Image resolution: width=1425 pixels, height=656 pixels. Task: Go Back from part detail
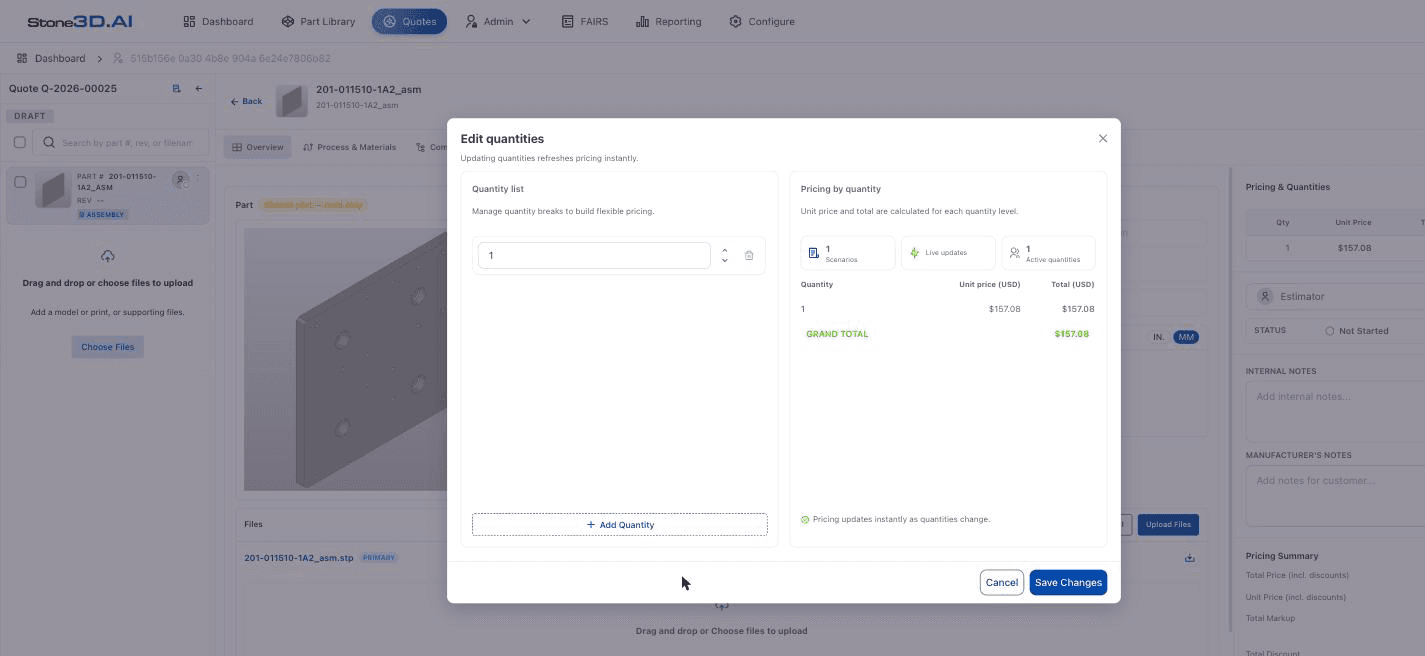pyautogui.click(x=246, y=101)
